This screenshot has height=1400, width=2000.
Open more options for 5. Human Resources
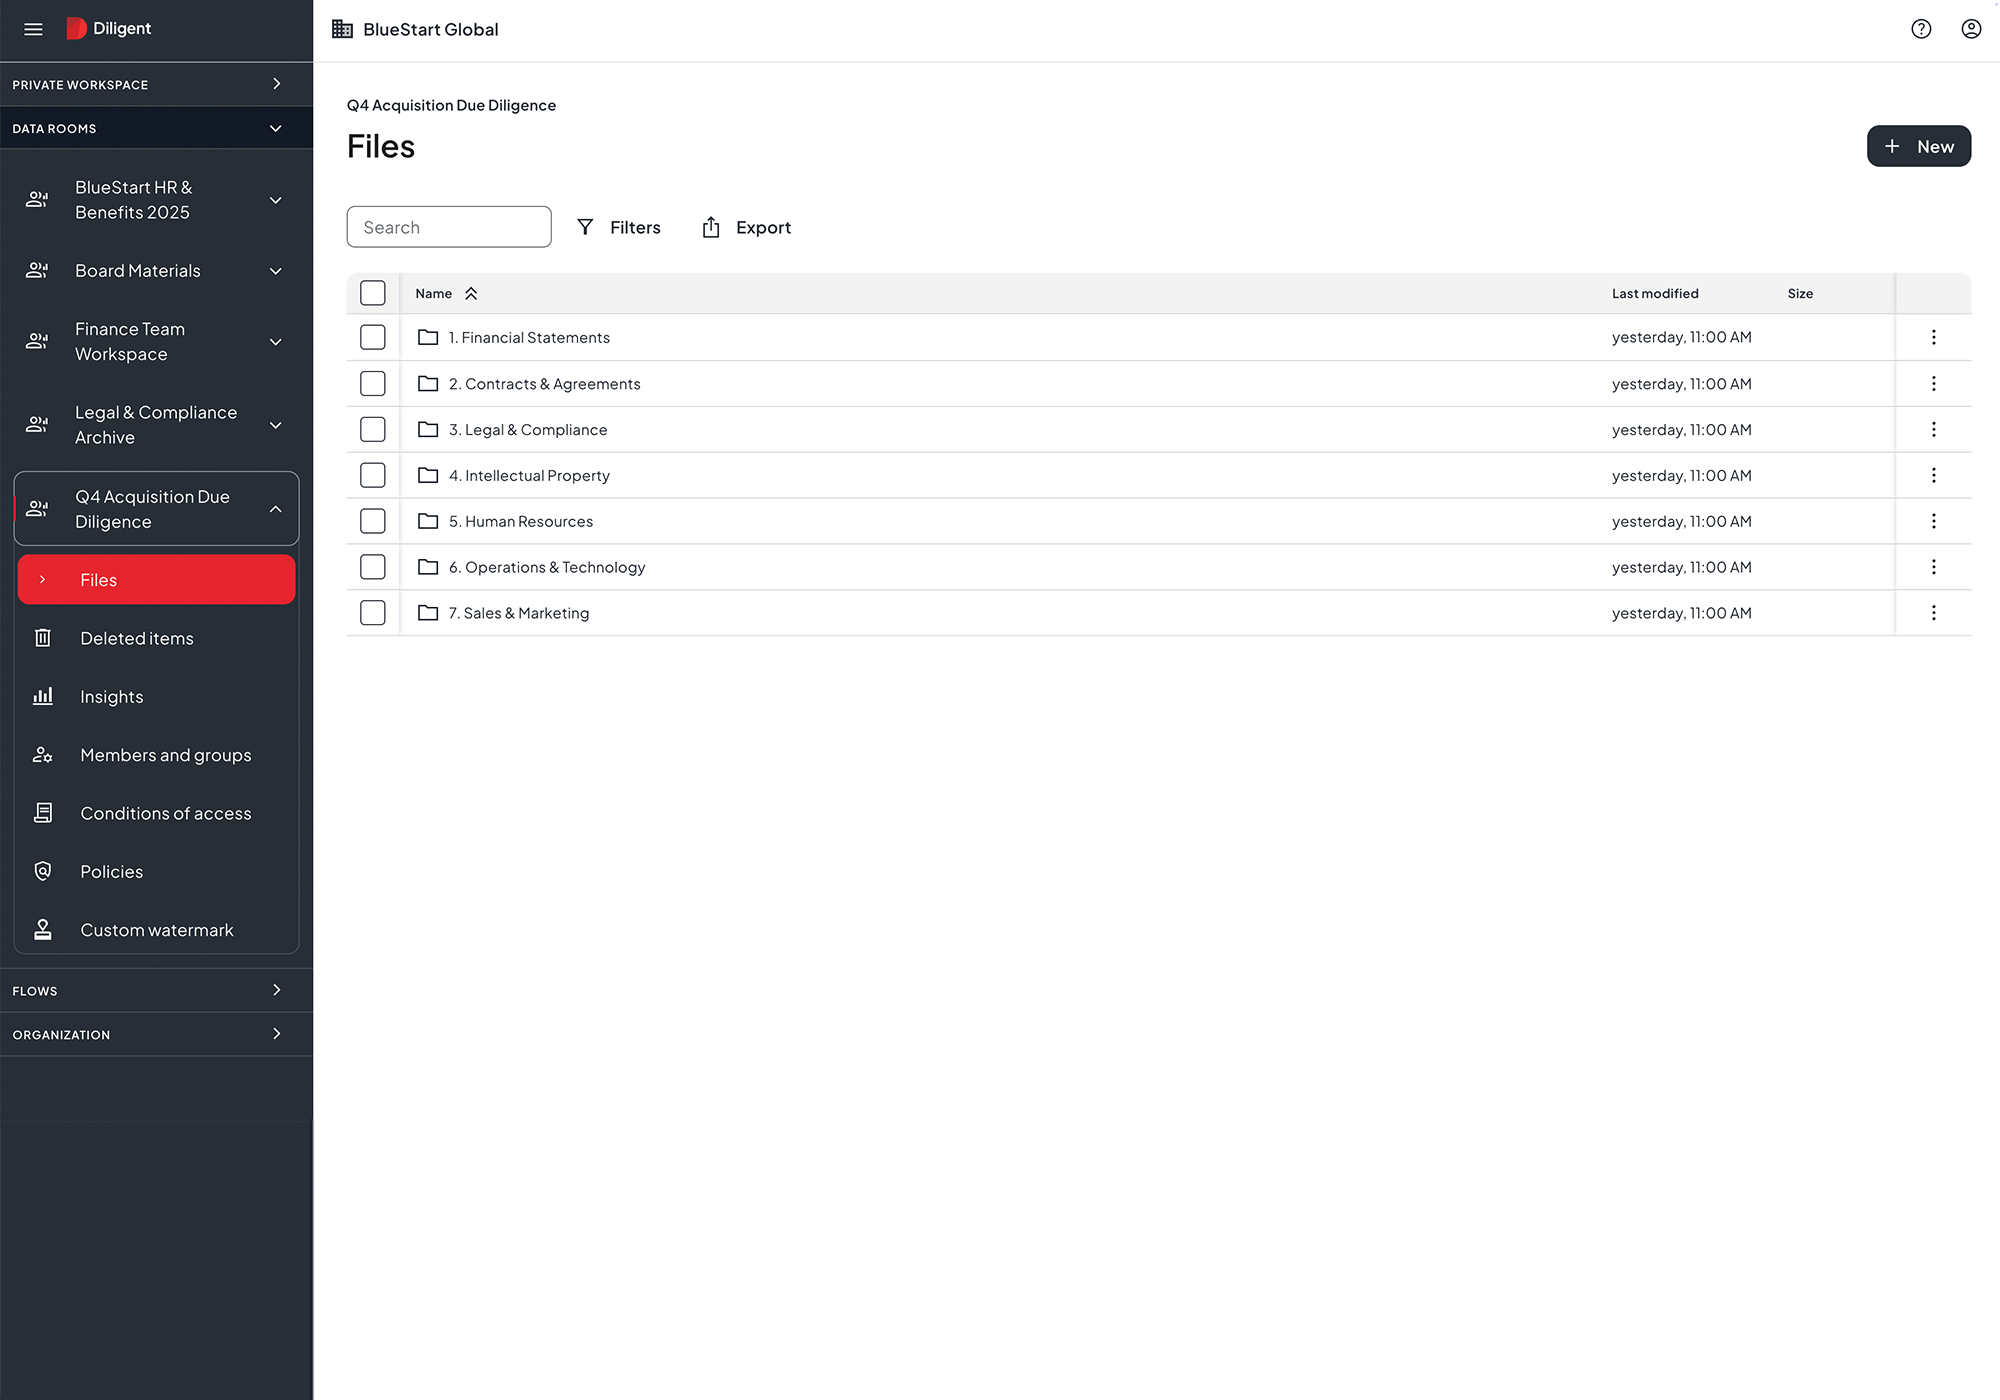click(x=1933, y=521)
